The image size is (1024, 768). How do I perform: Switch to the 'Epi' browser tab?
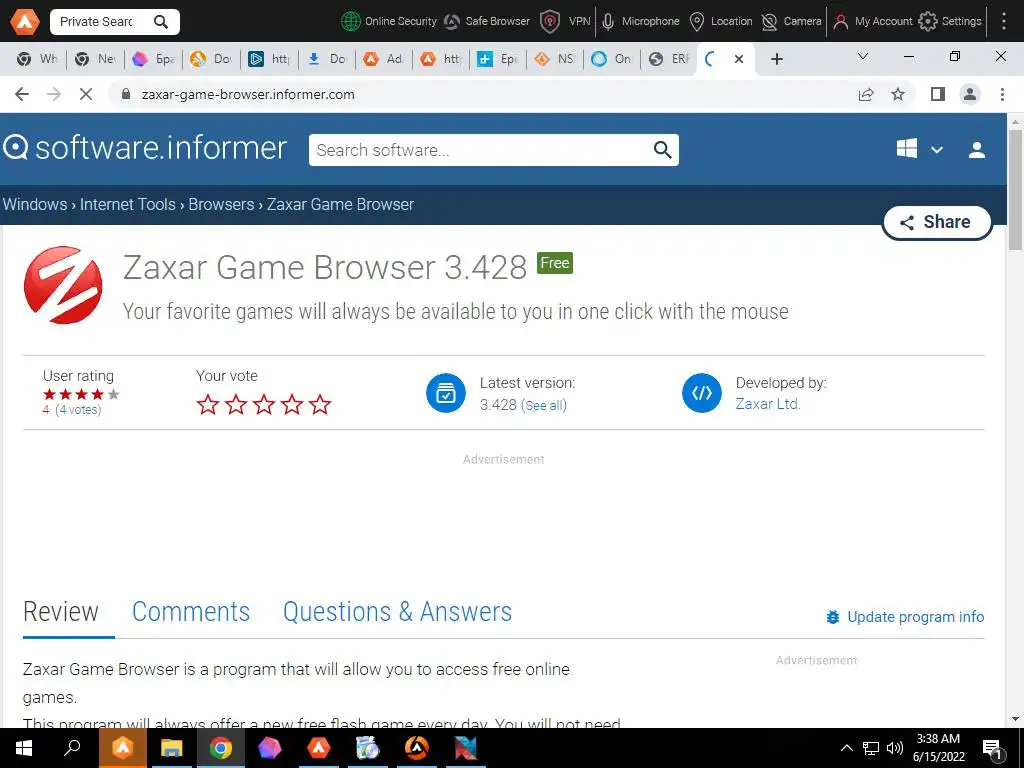point(498,59)
